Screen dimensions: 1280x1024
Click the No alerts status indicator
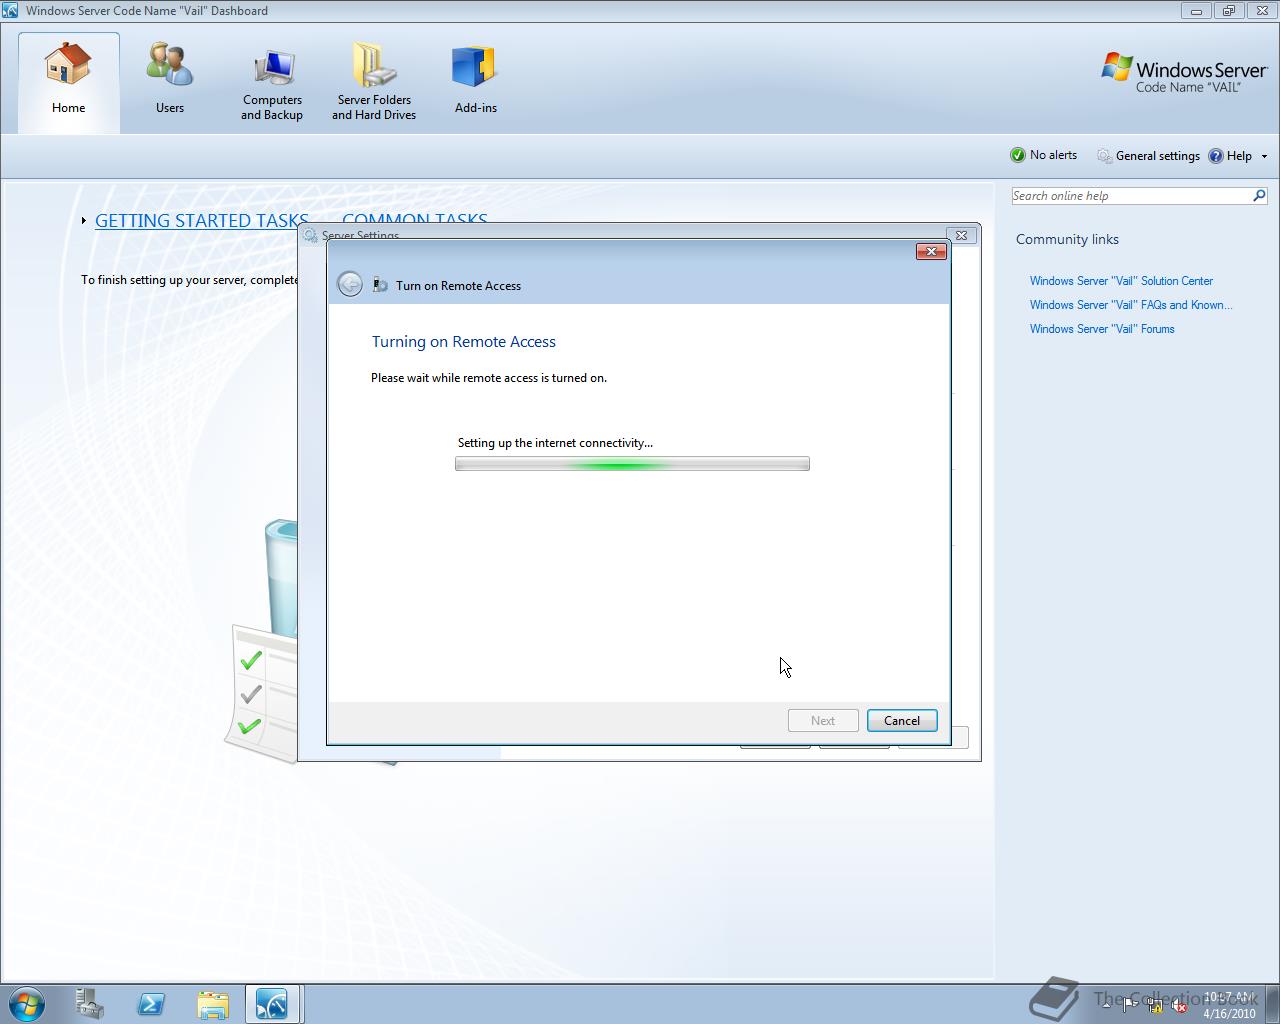coord(1043,155)
